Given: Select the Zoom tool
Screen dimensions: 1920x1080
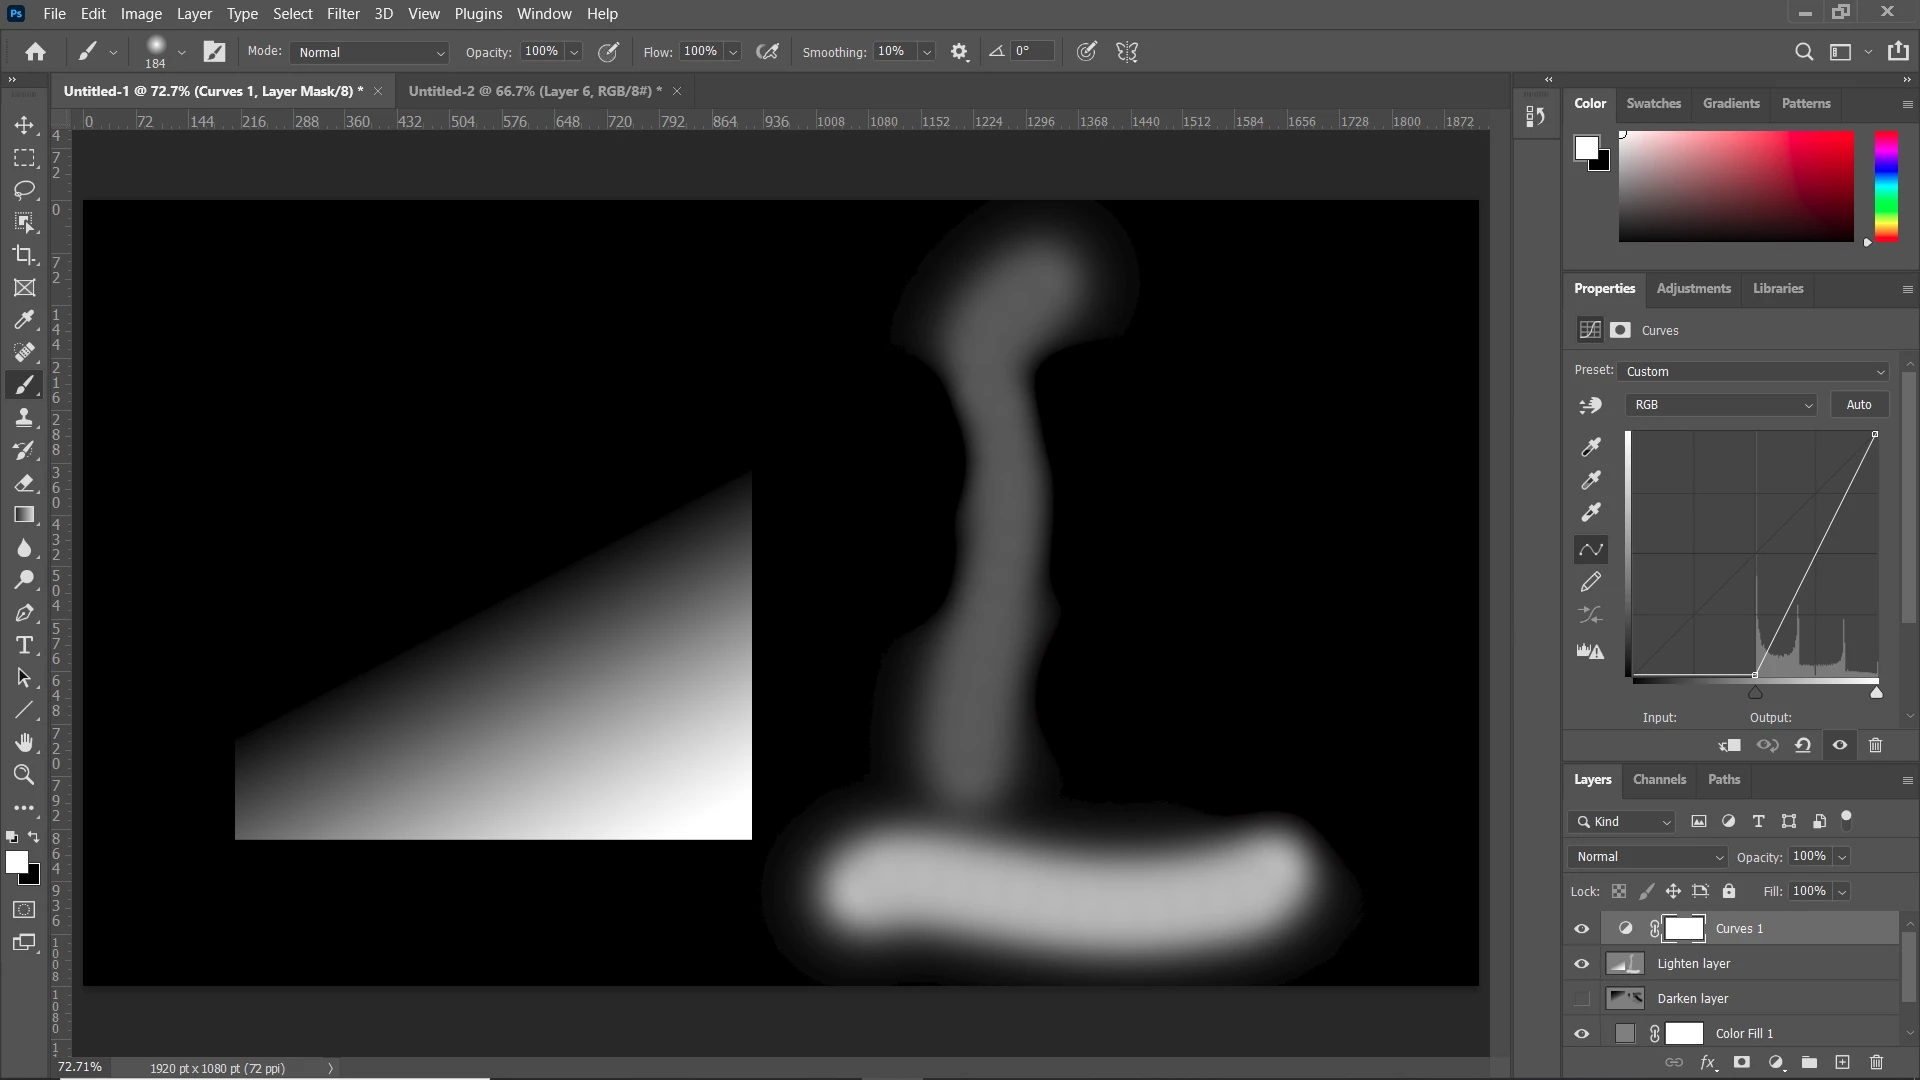Looking at the screenshot, I should (24, 774).
